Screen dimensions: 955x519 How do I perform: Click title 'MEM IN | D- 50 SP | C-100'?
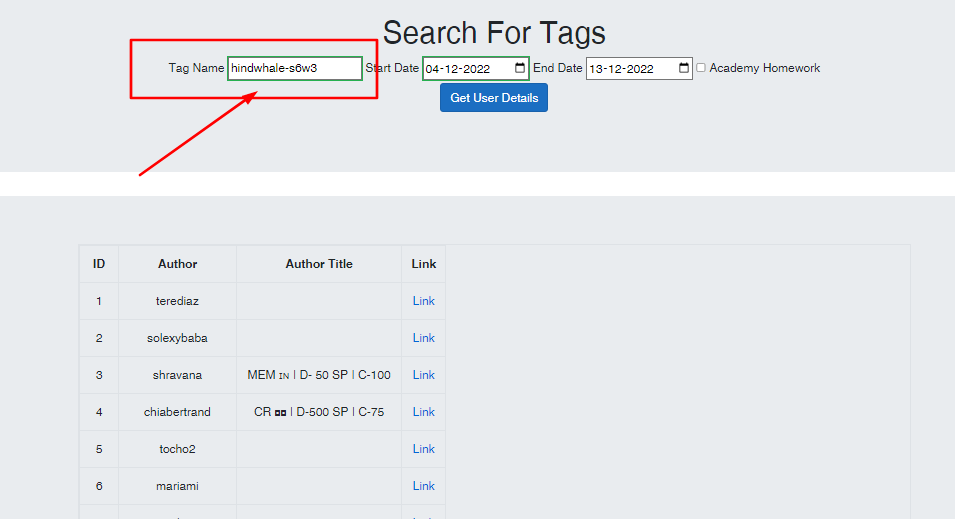click(319, 375)
